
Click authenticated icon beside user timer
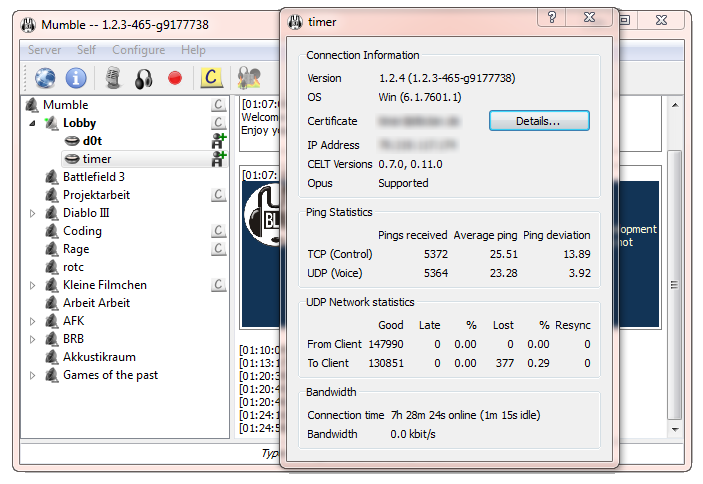click(x=219, y=159)
